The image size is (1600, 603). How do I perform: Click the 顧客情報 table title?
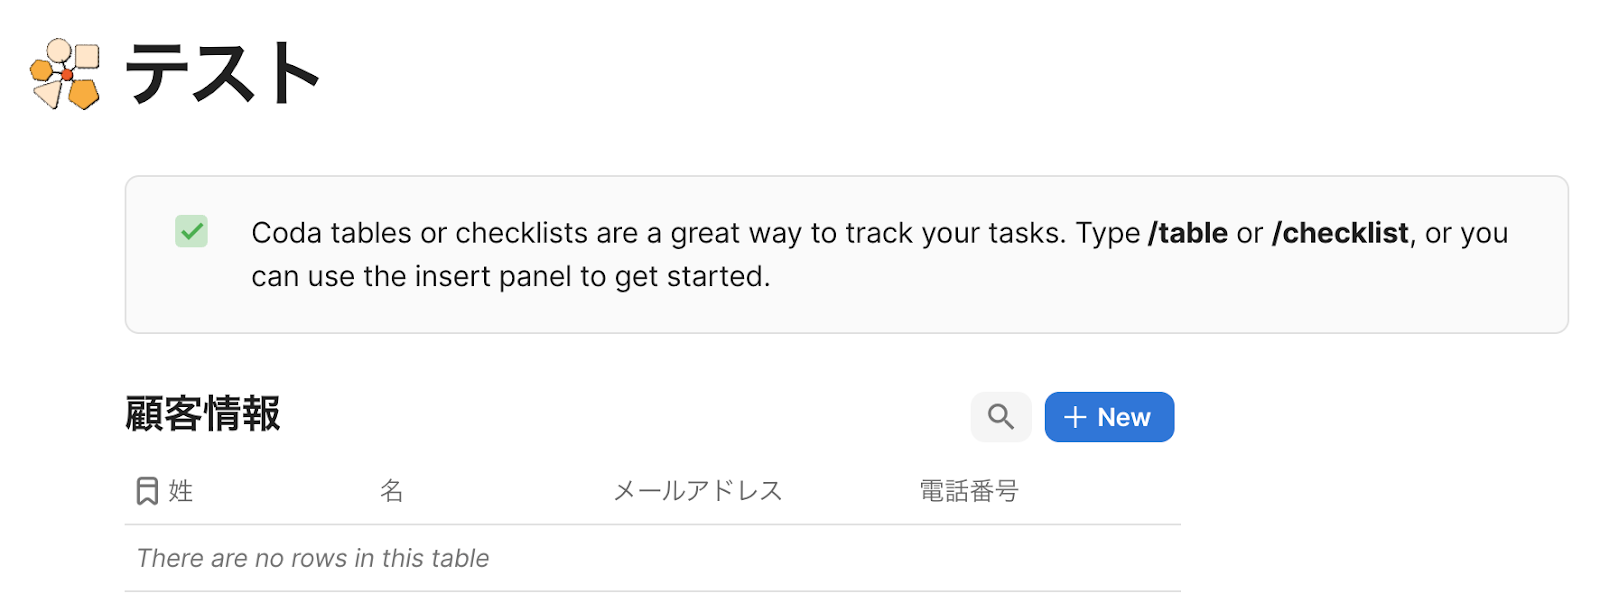tap(203, 414)
